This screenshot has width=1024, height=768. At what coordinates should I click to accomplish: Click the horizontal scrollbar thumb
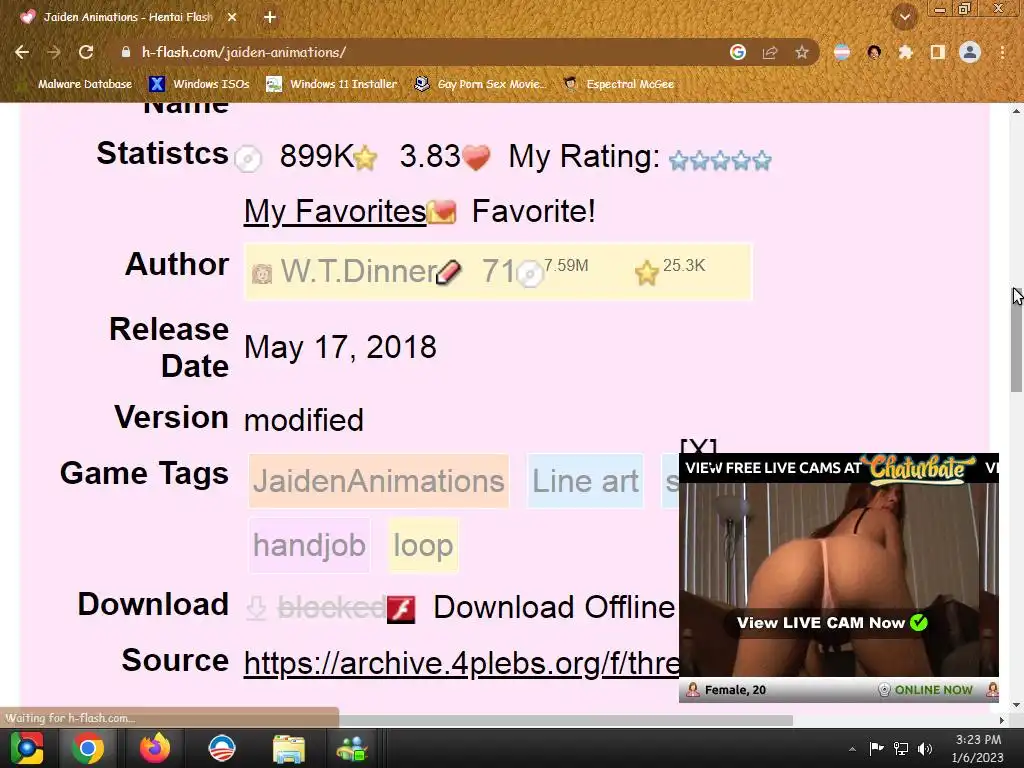[566, 720]
